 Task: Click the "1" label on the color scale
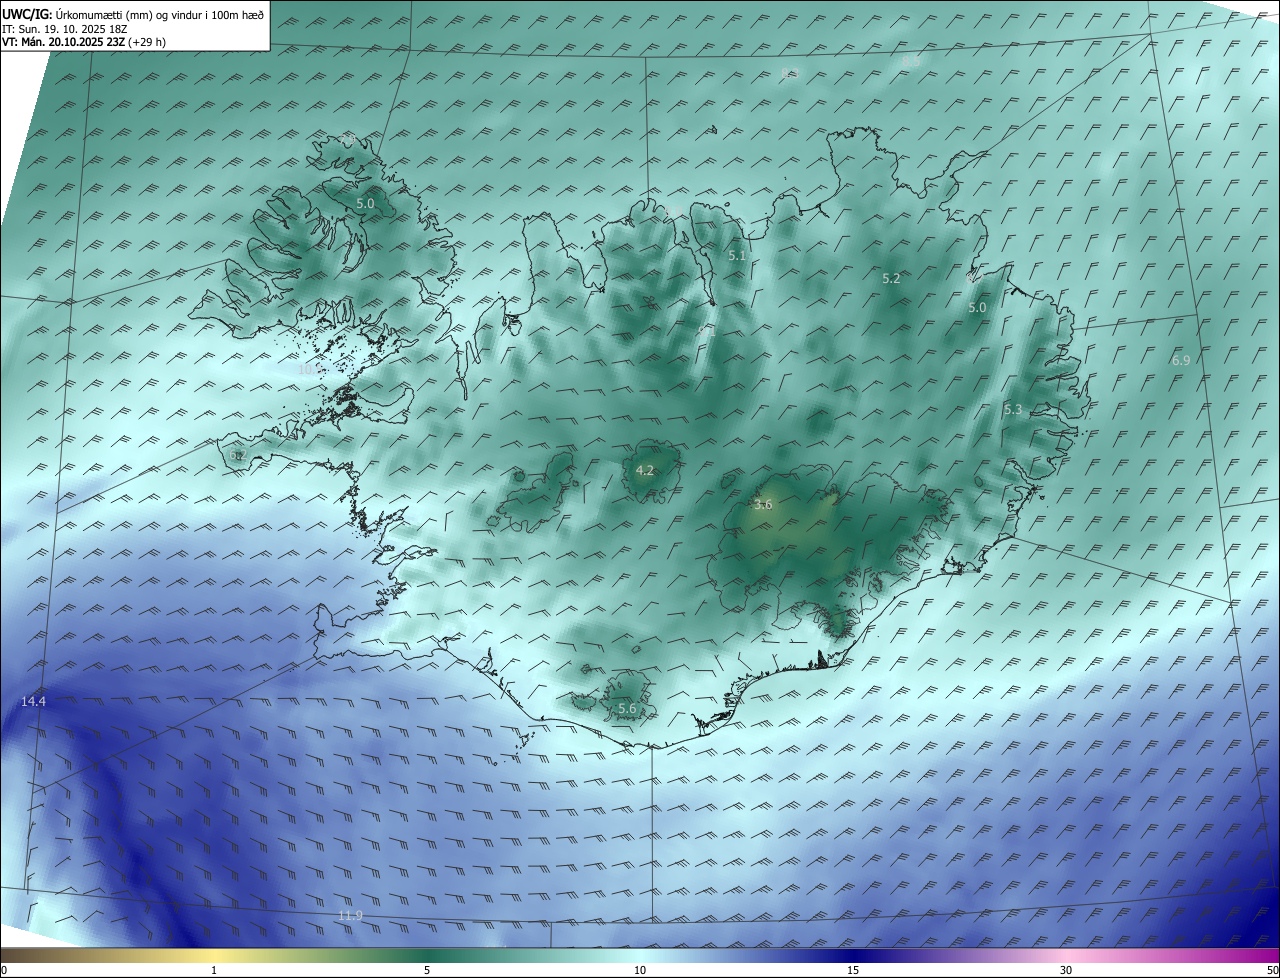(214, 970)
